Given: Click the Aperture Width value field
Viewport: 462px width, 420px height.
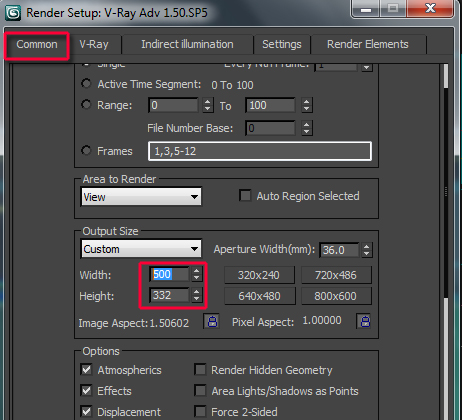Looking at the screenshot, I should tap(339, 250).
